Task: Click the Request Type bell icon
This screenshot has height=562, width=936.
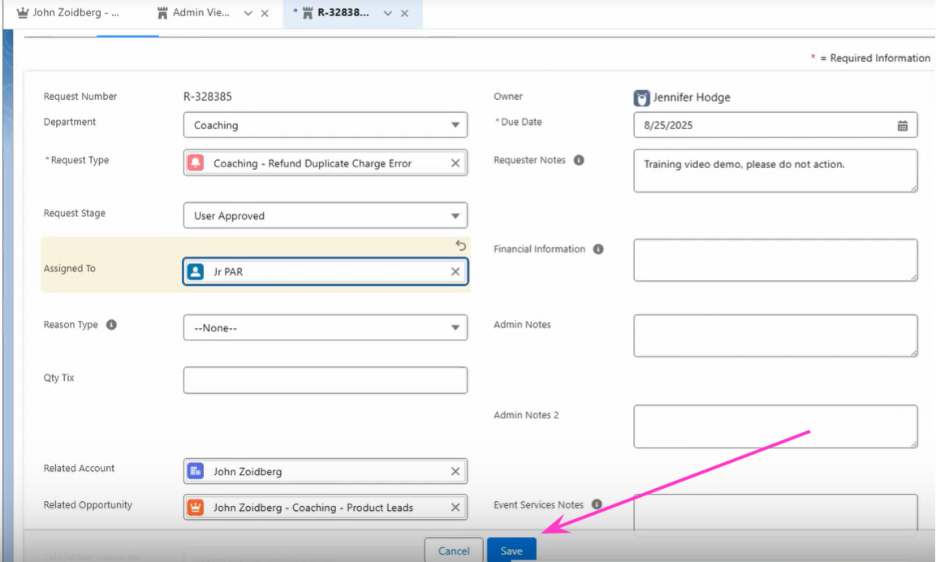Action: pos(195,163)
